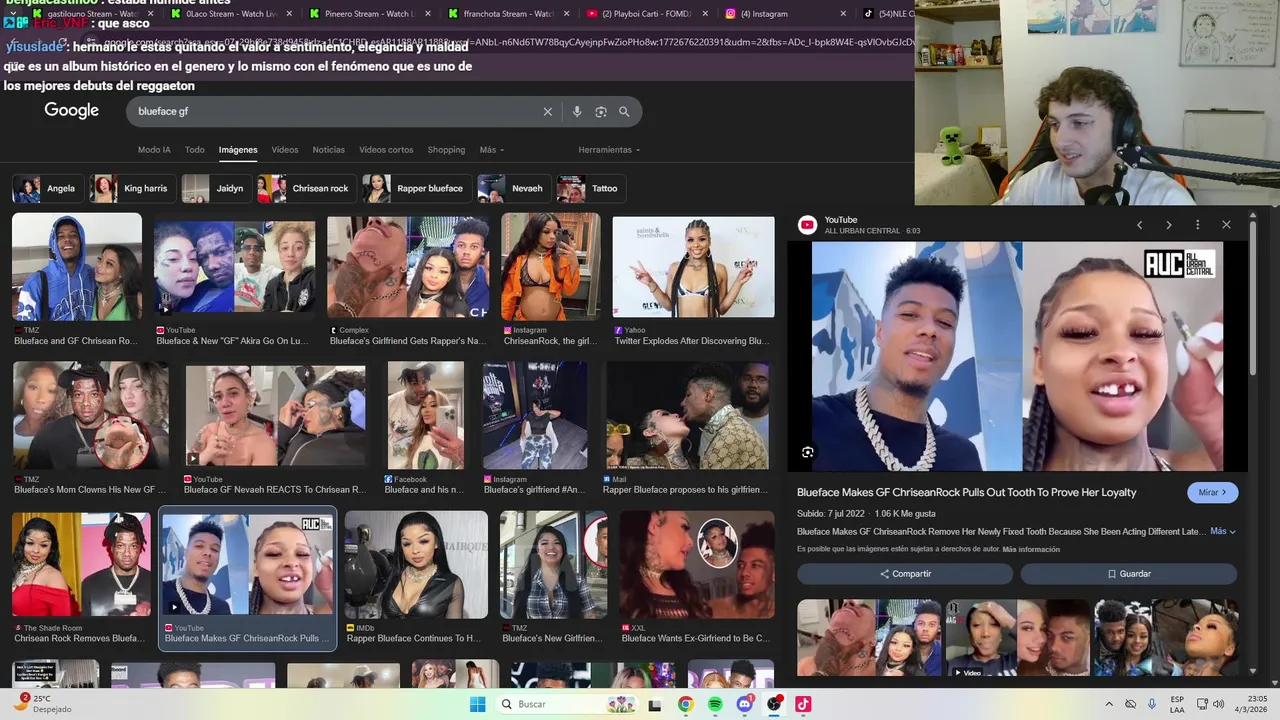1280x720 pixels.
Task: Show next image in preview panel
Action: click(1168, 225)
